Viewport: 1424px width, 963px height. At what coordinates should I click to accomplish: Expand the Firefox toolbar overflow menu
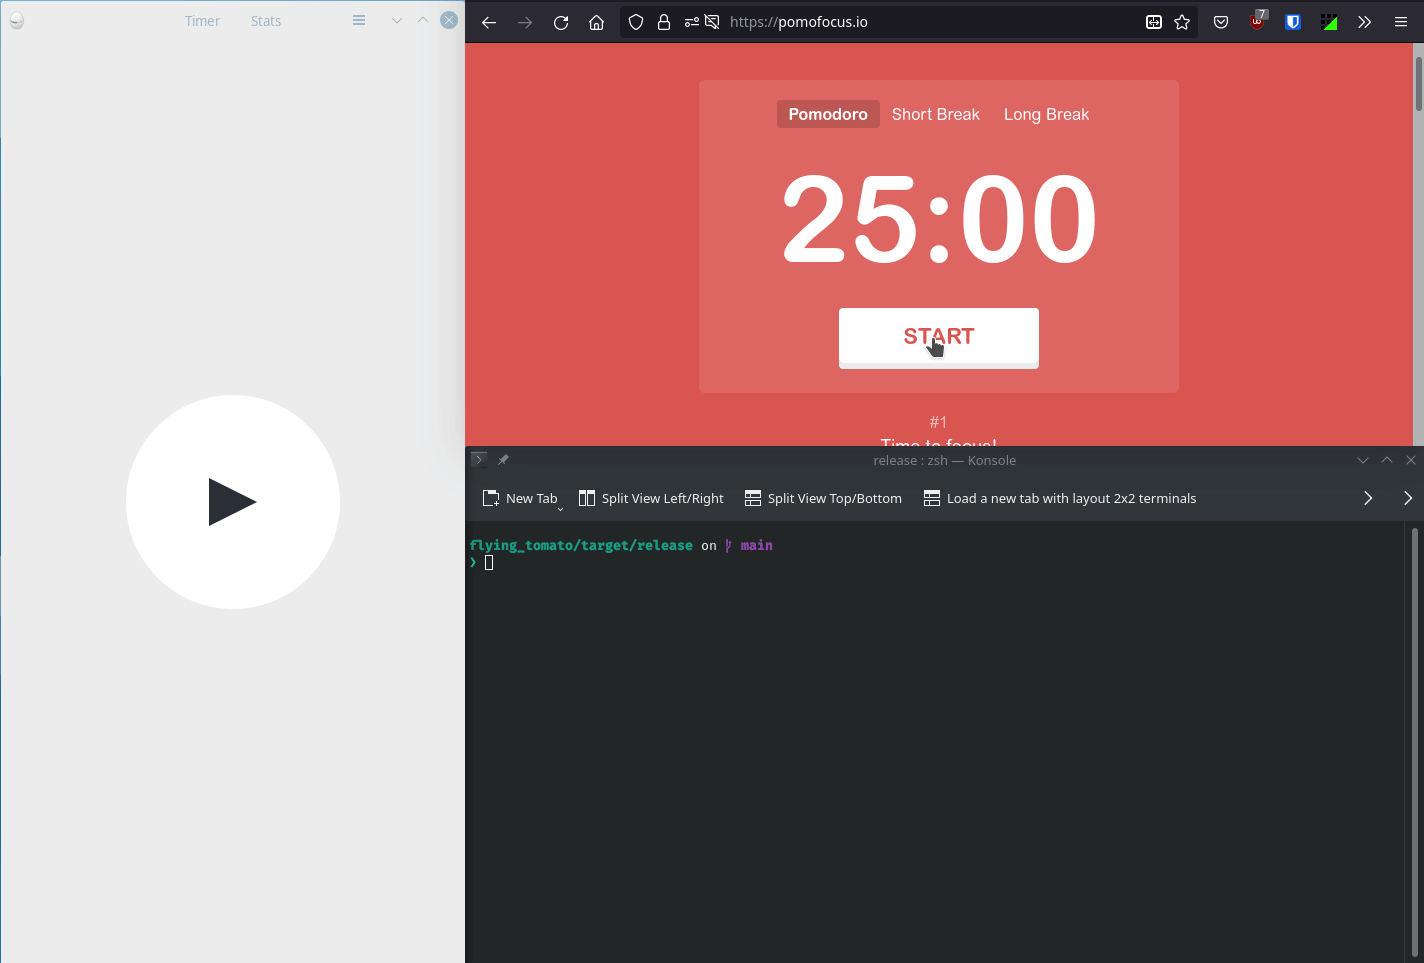pyautogui.click(x=1365, y=22)
